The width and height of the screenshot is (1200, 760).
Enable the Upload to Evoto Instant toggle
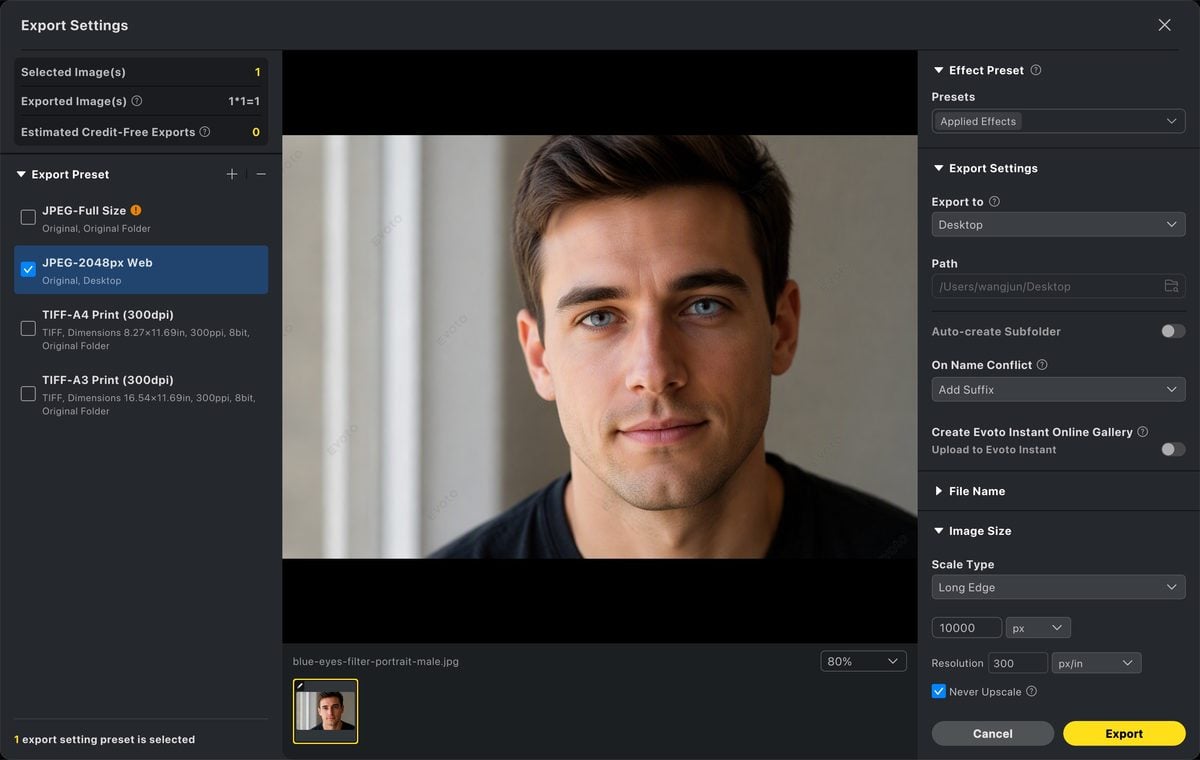(x=1173, y=449)
